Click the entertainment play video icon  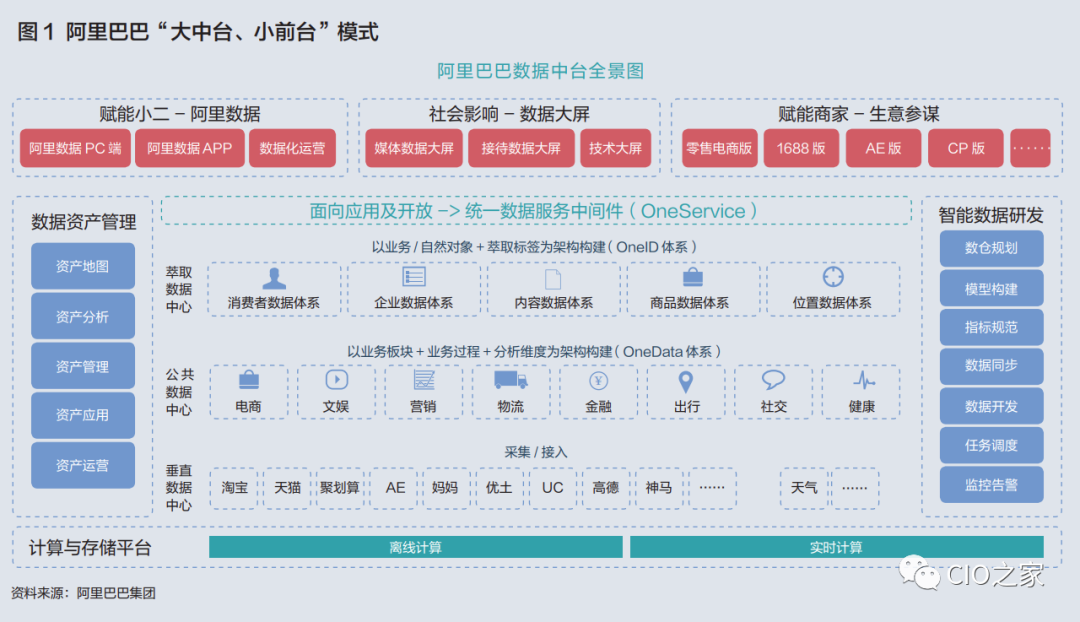336,380
